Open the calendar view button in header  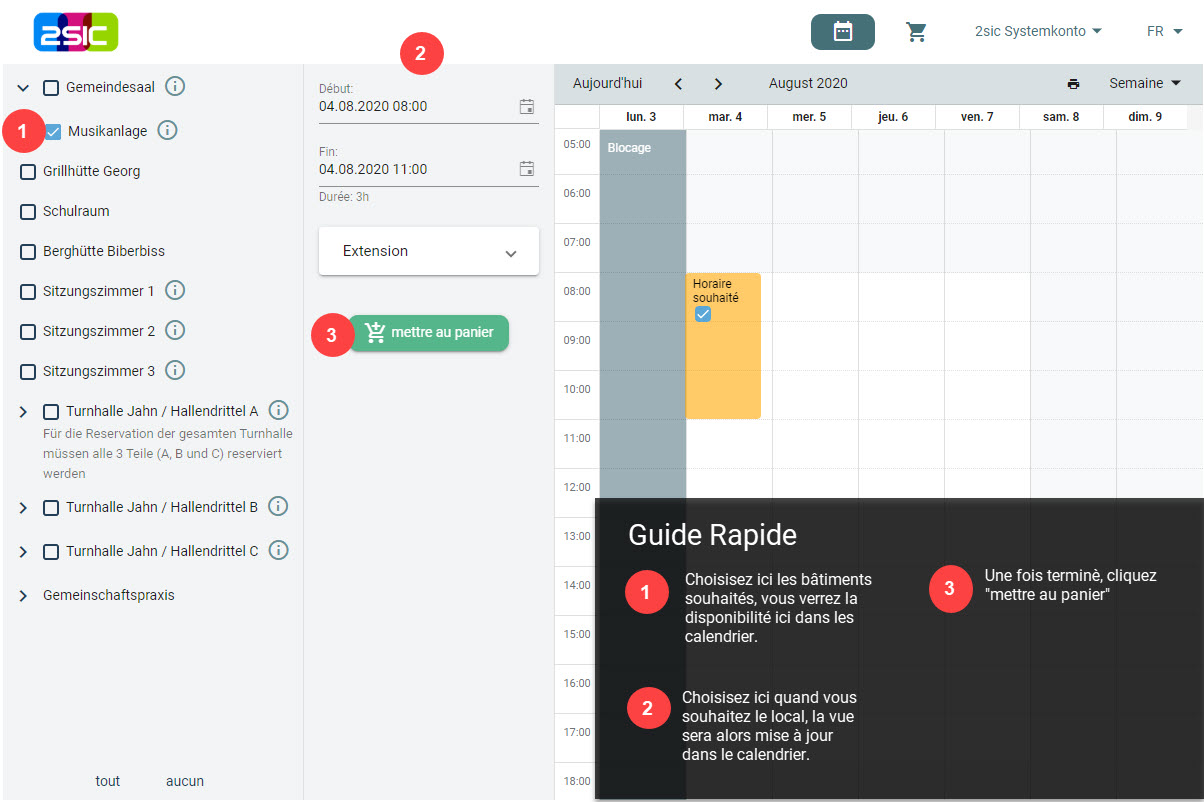point(842,32)
